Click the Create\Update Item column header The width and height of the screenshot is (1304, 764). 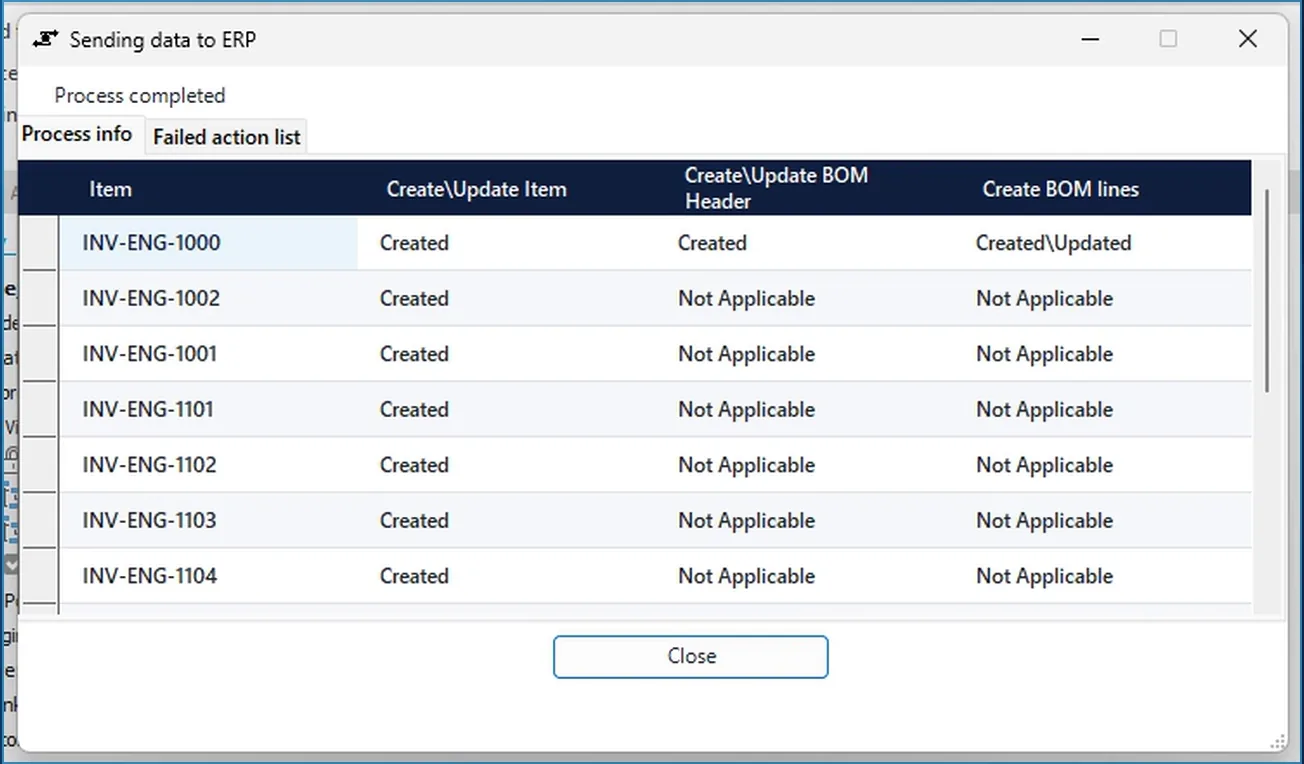click(506, 189)
